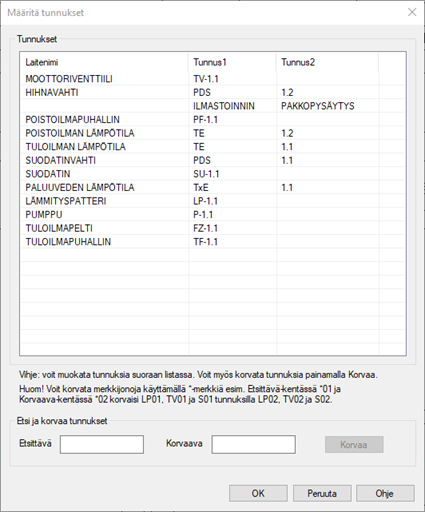Open help via Ohje button
The width and height of the screenshot is (425, 512).
(385, 493)
